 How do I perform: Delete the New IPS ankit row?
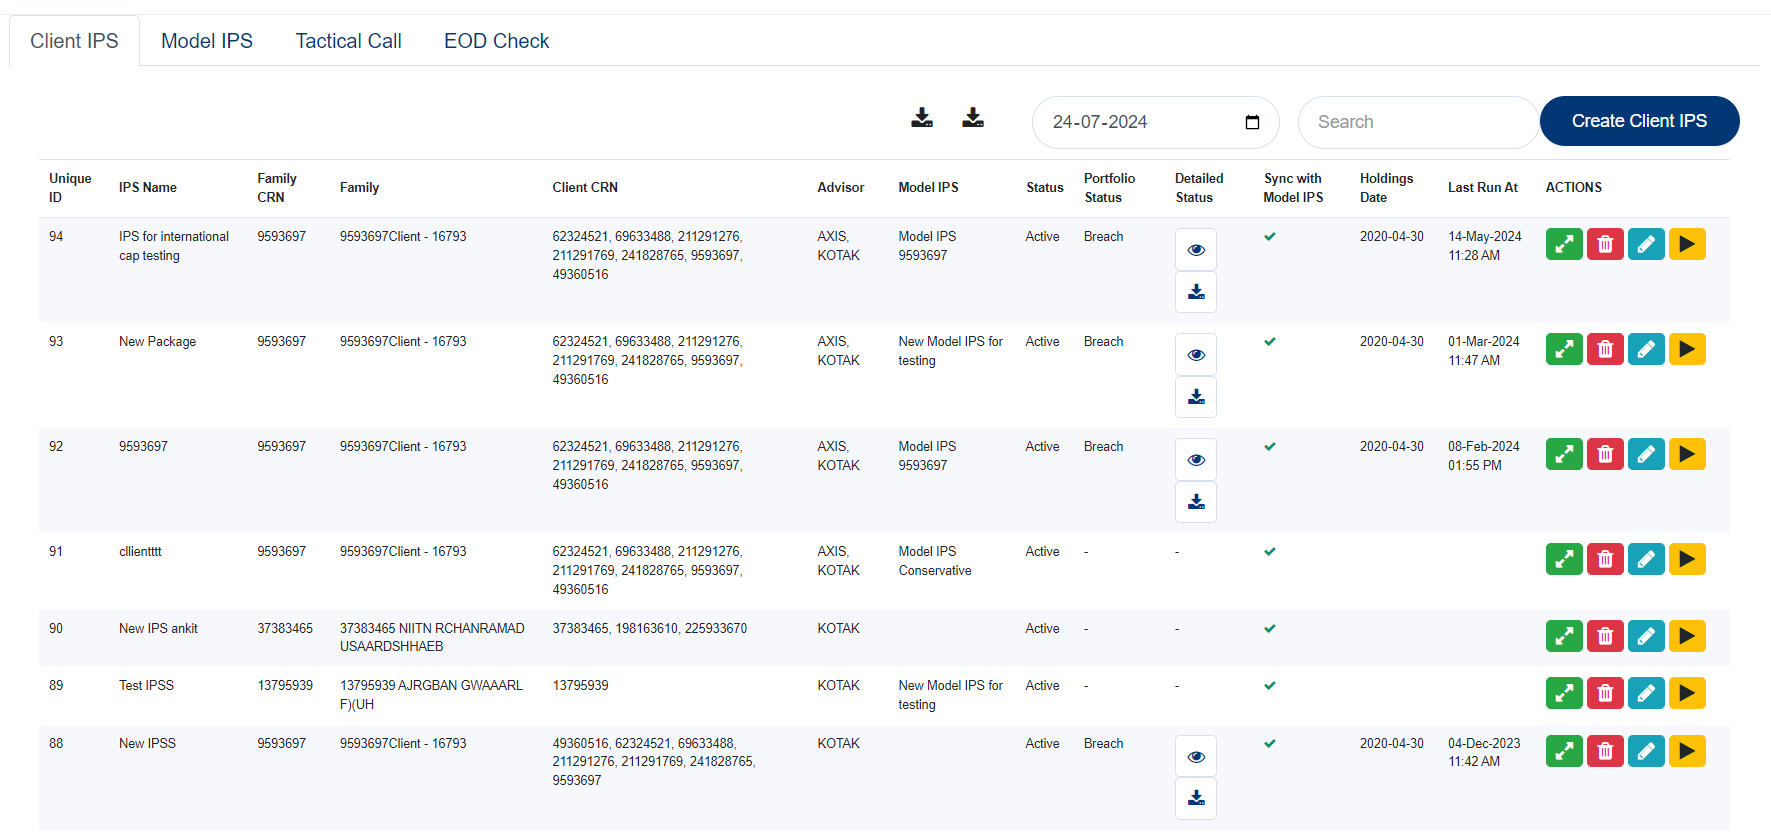tap(1605, 636)
